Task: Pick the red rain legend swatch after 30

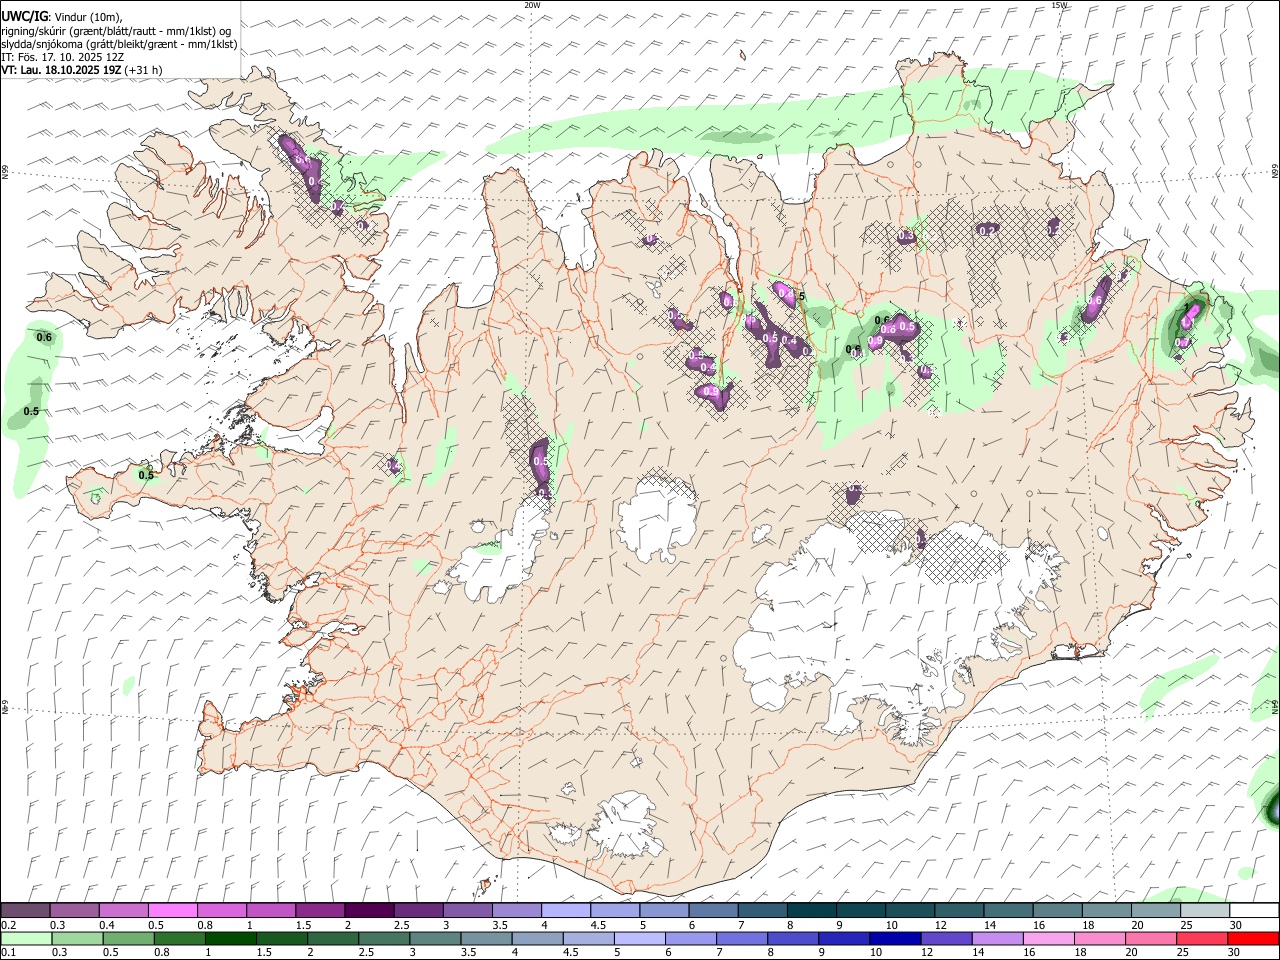Action: pyautogui.click(x=1252, y=938)
